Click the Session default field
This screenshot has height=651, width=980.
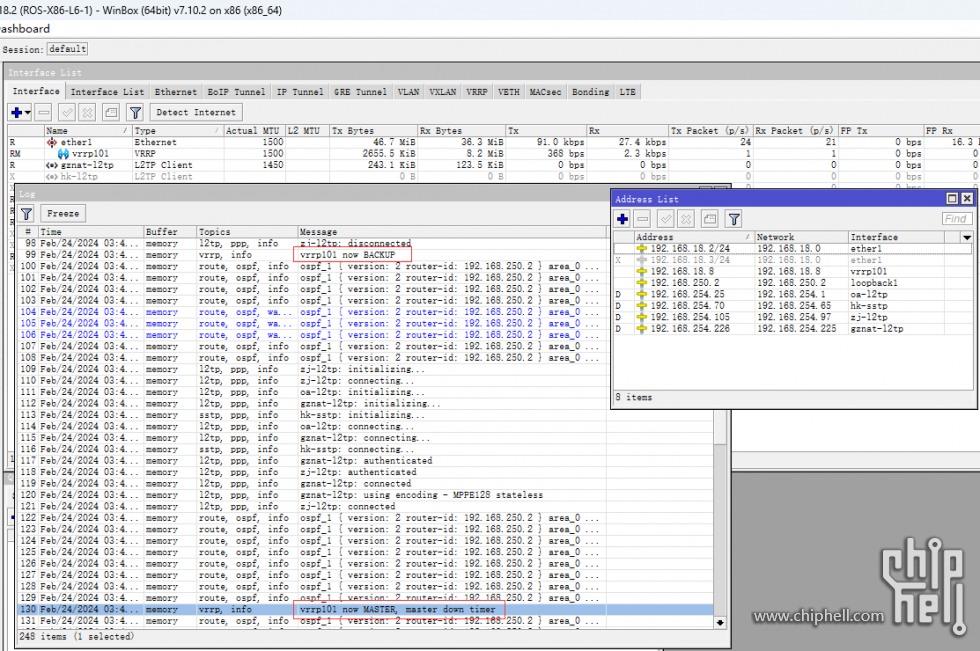67,49
